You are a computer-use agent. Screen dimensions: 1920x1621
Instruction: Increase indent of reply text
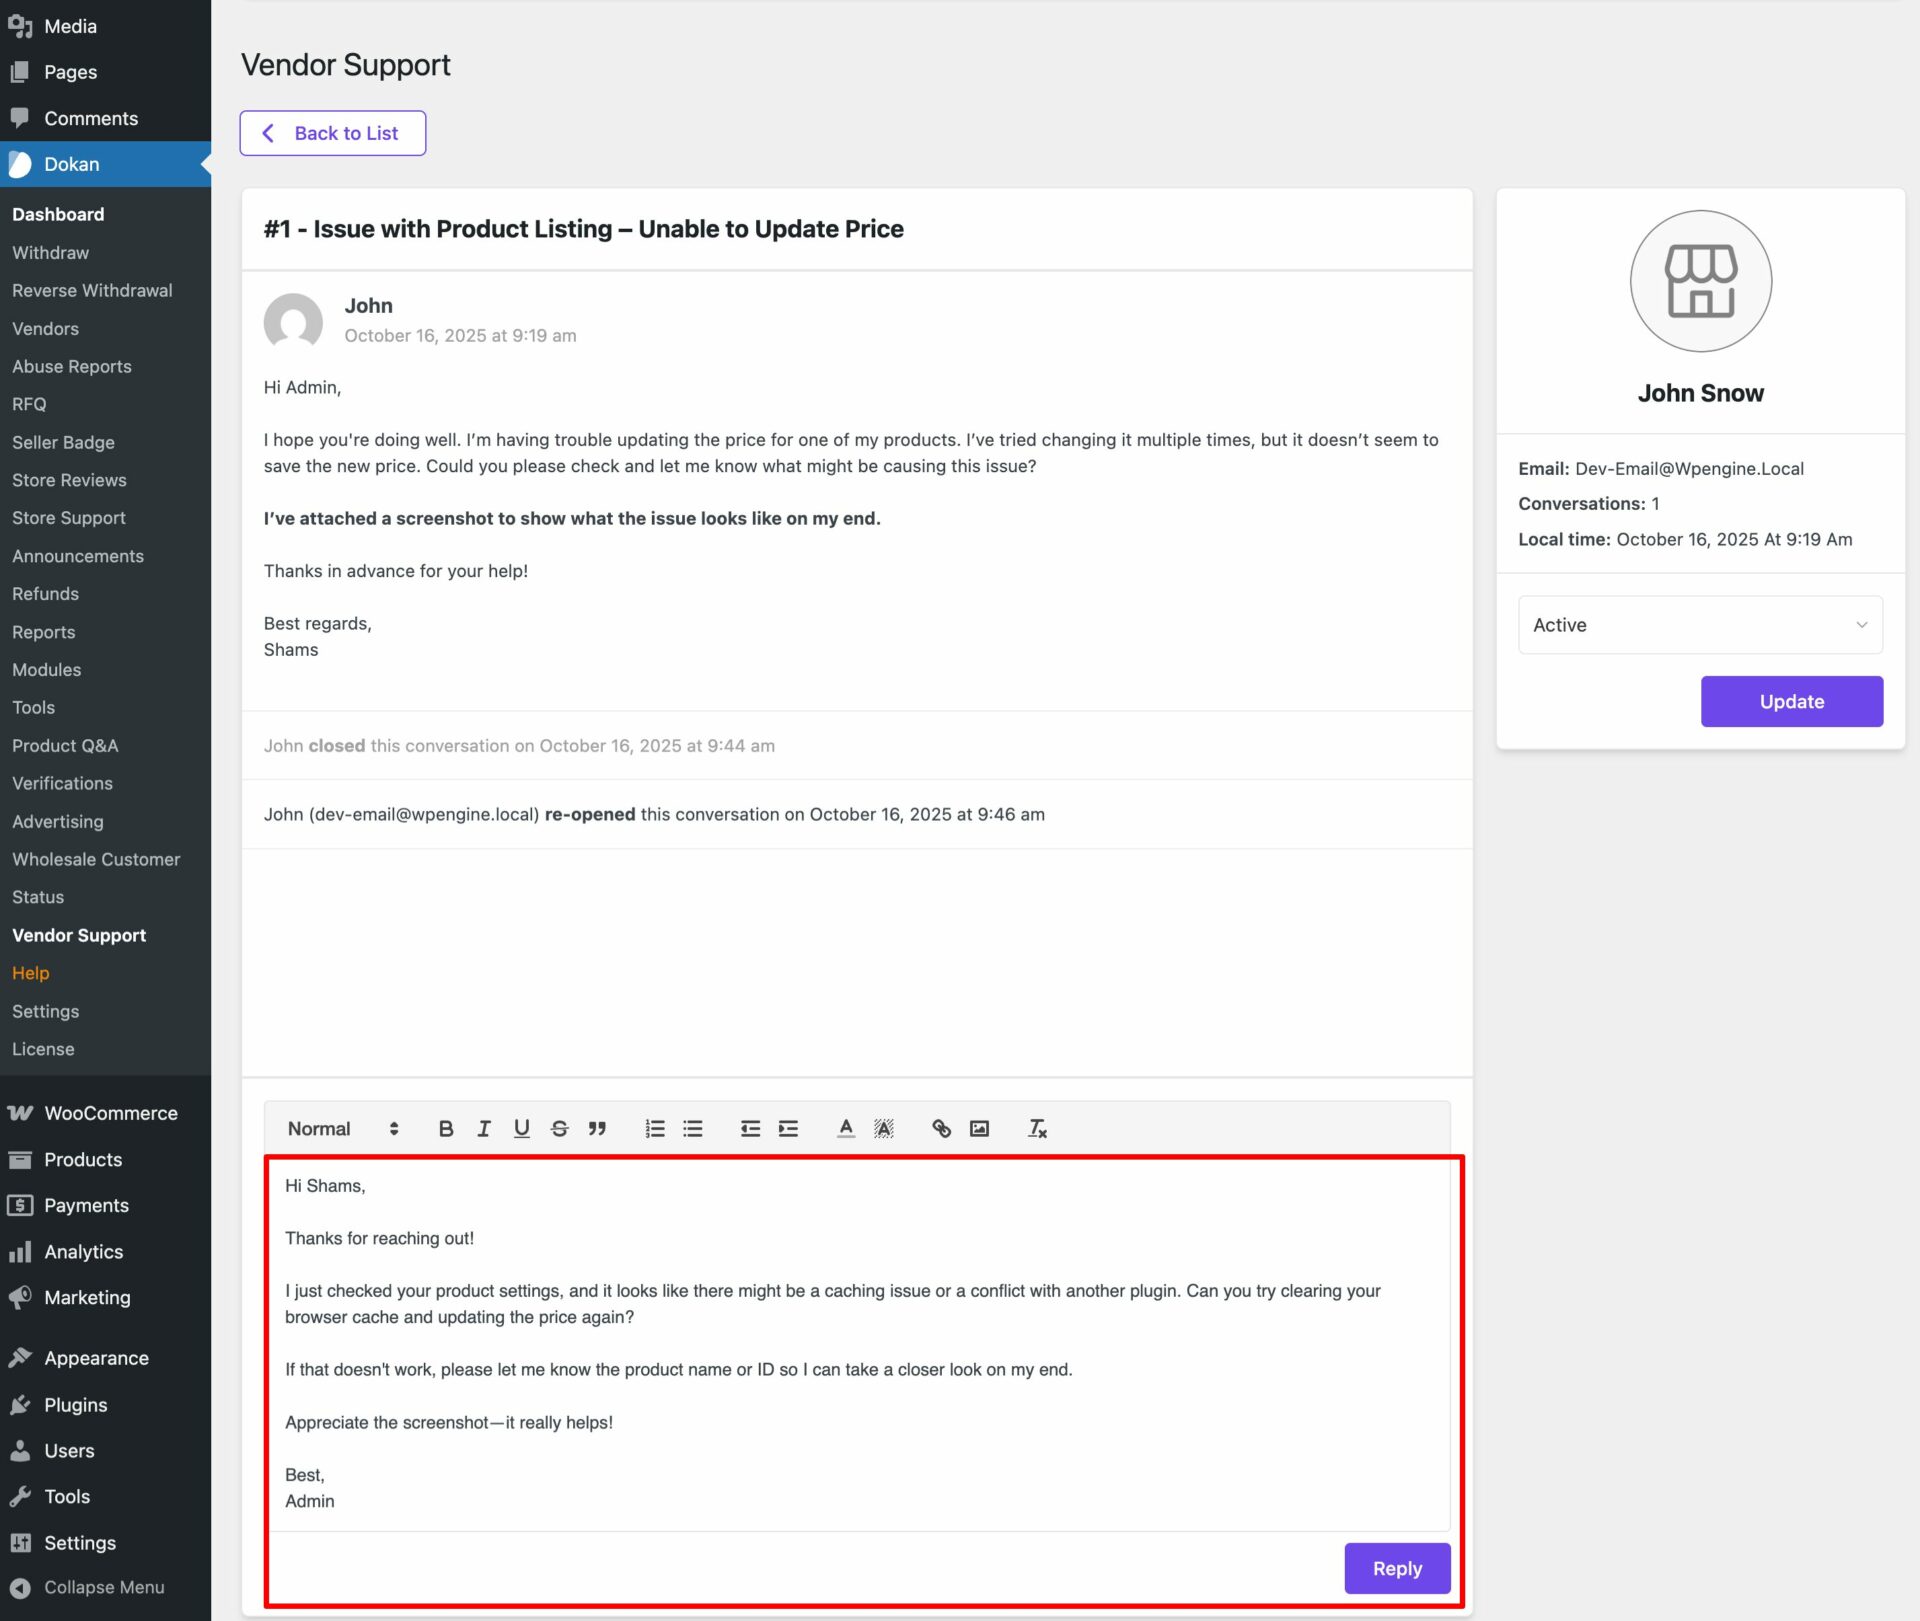click(788, 1128)
